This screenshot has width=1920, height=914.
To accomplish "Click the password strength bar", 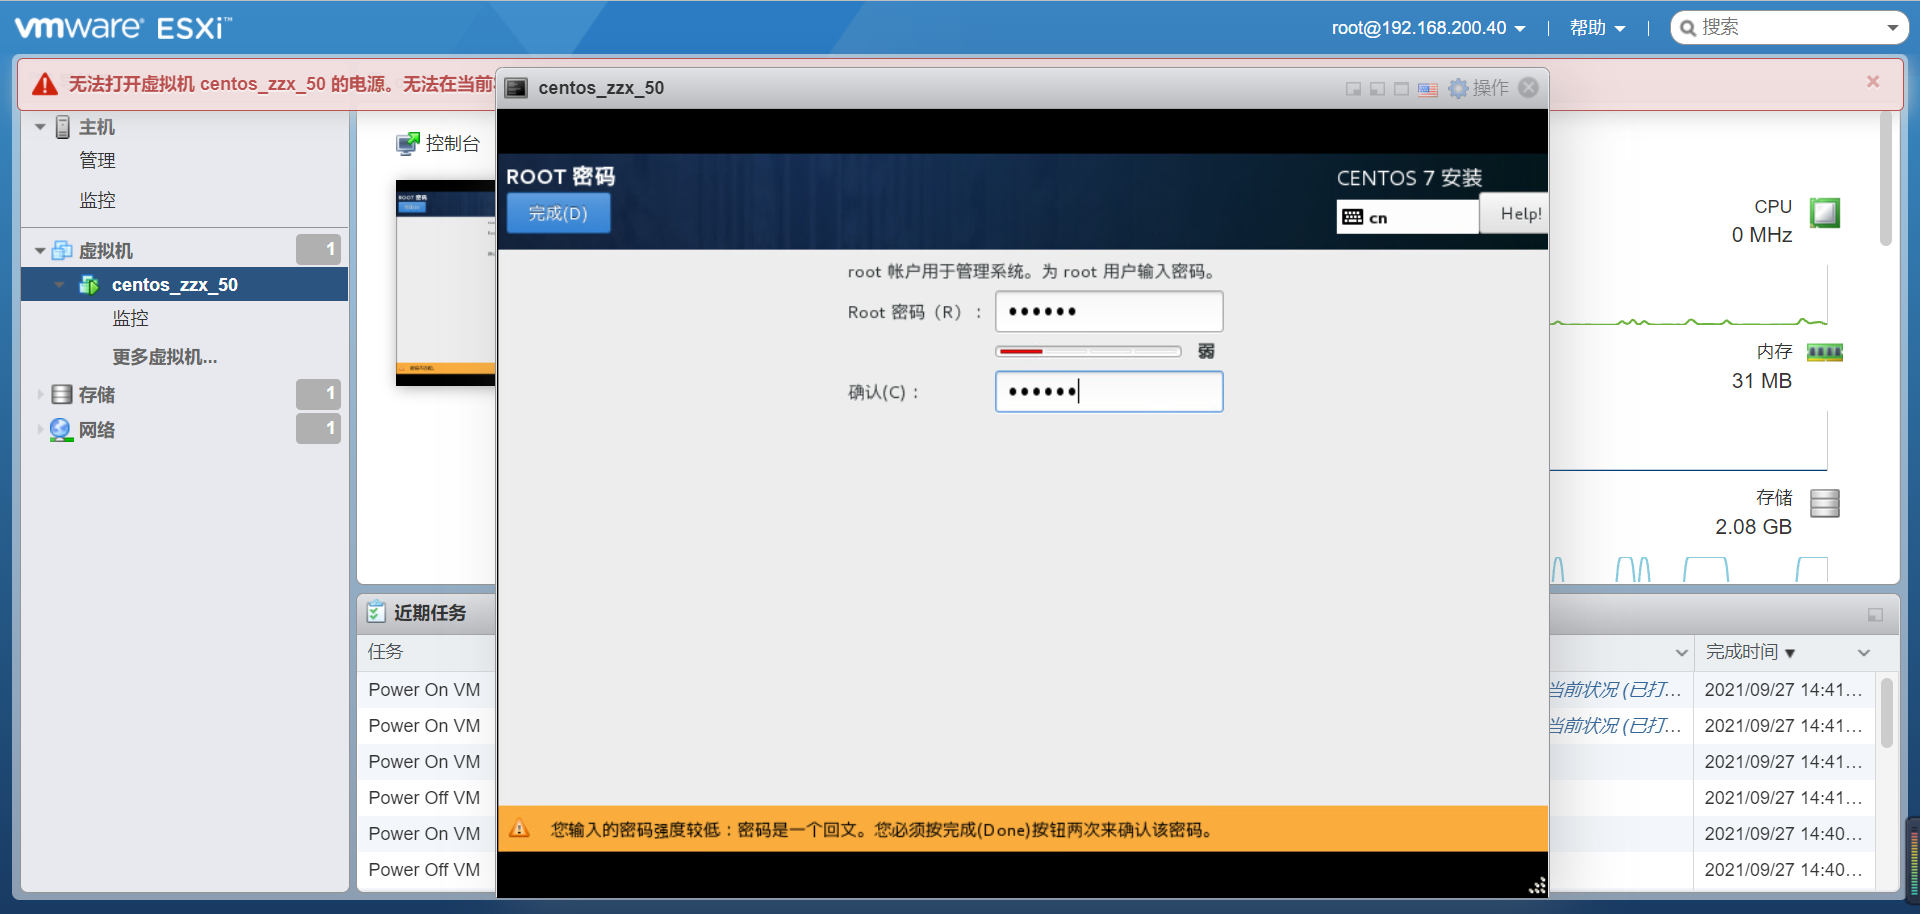I will [x=1088, y=351].
